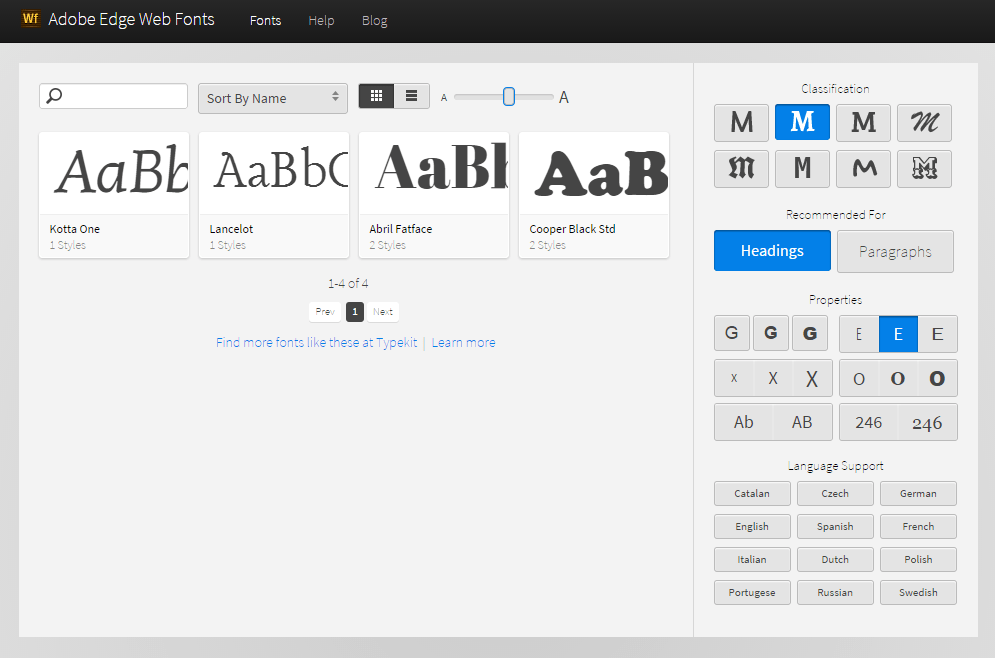Open the Cooper Black Std font card
Viewport: 995px width, 658px height.
click(x=594, y=195)
